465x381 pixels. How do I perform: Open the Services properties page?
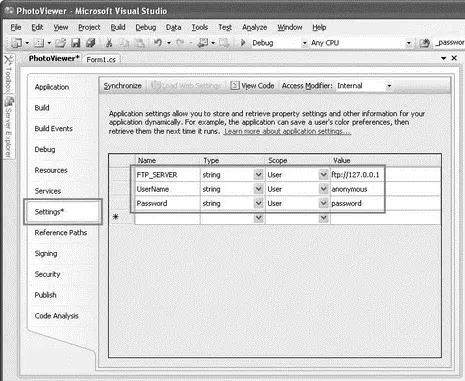(48, 191)
